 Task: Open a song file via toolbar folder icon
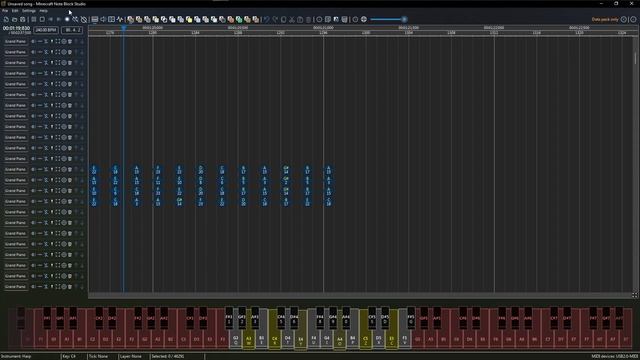pos(14,19)
